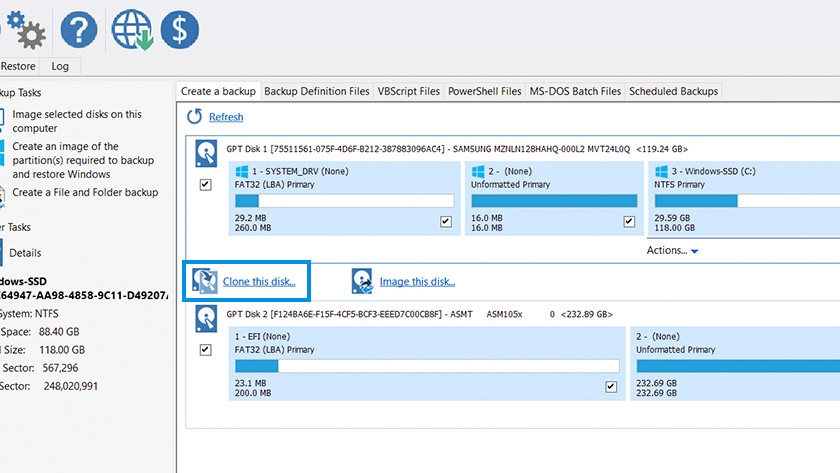Click the Refresh arrow icon
The height and width of the screenshot is (473, 840).
pos(195,117)
